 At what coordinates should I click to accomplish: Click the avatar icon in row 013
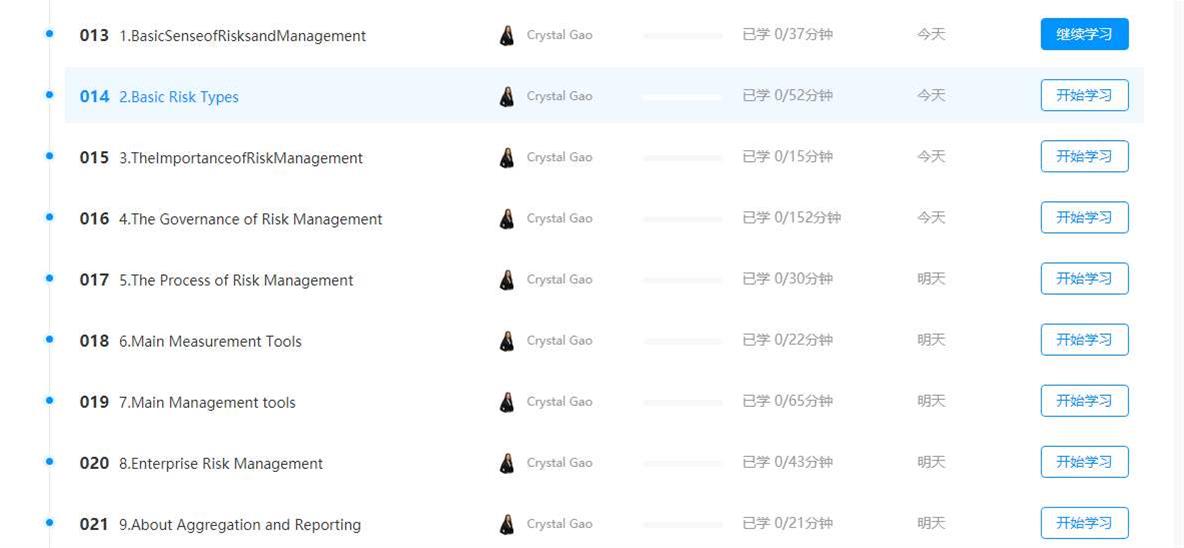tap(507, 35)
